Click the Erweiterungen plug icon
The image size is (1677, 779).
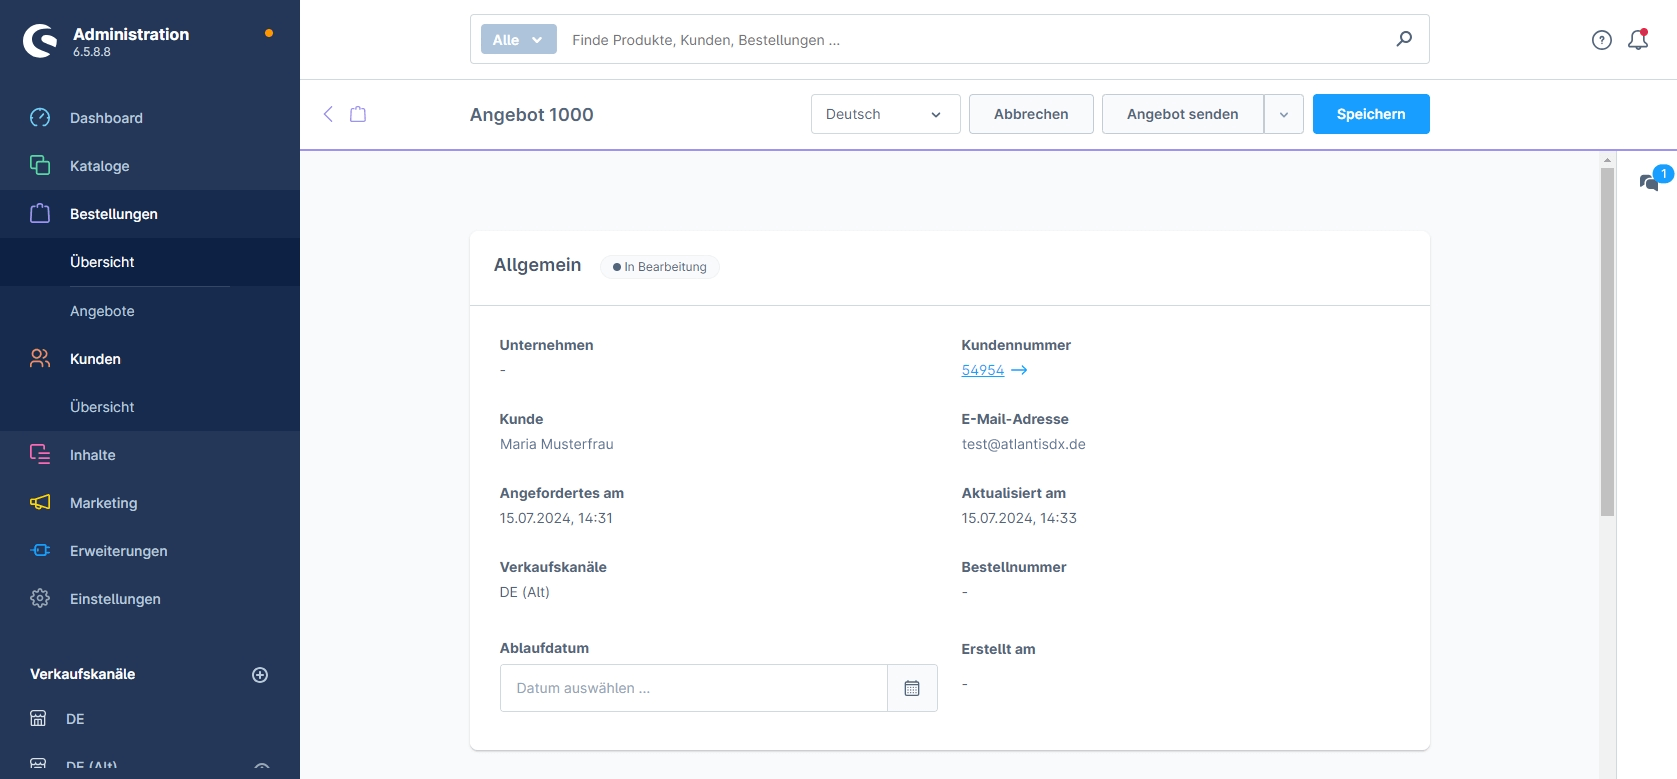point(40,550)
